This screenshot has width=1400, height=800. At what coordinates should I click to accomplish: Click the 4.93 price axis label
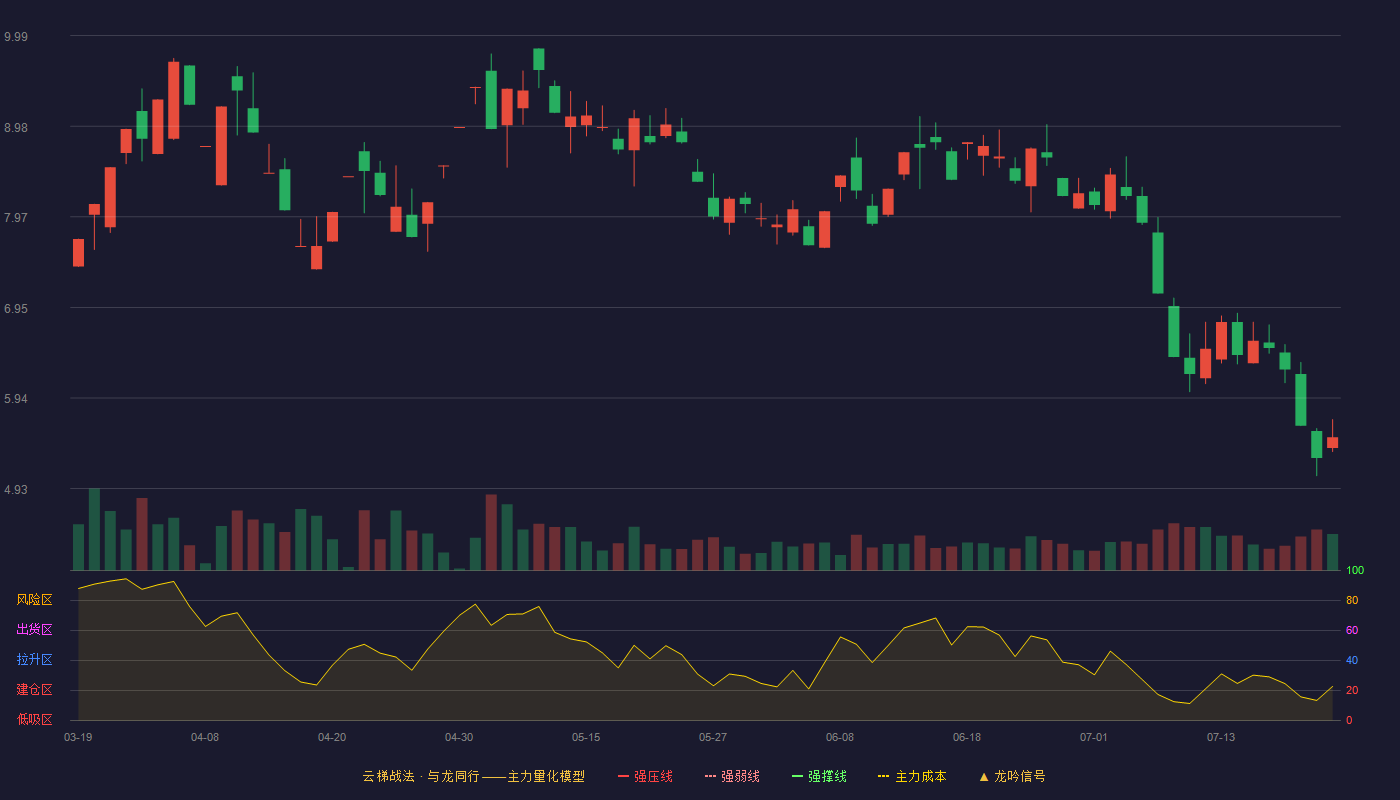pos(16,490)
